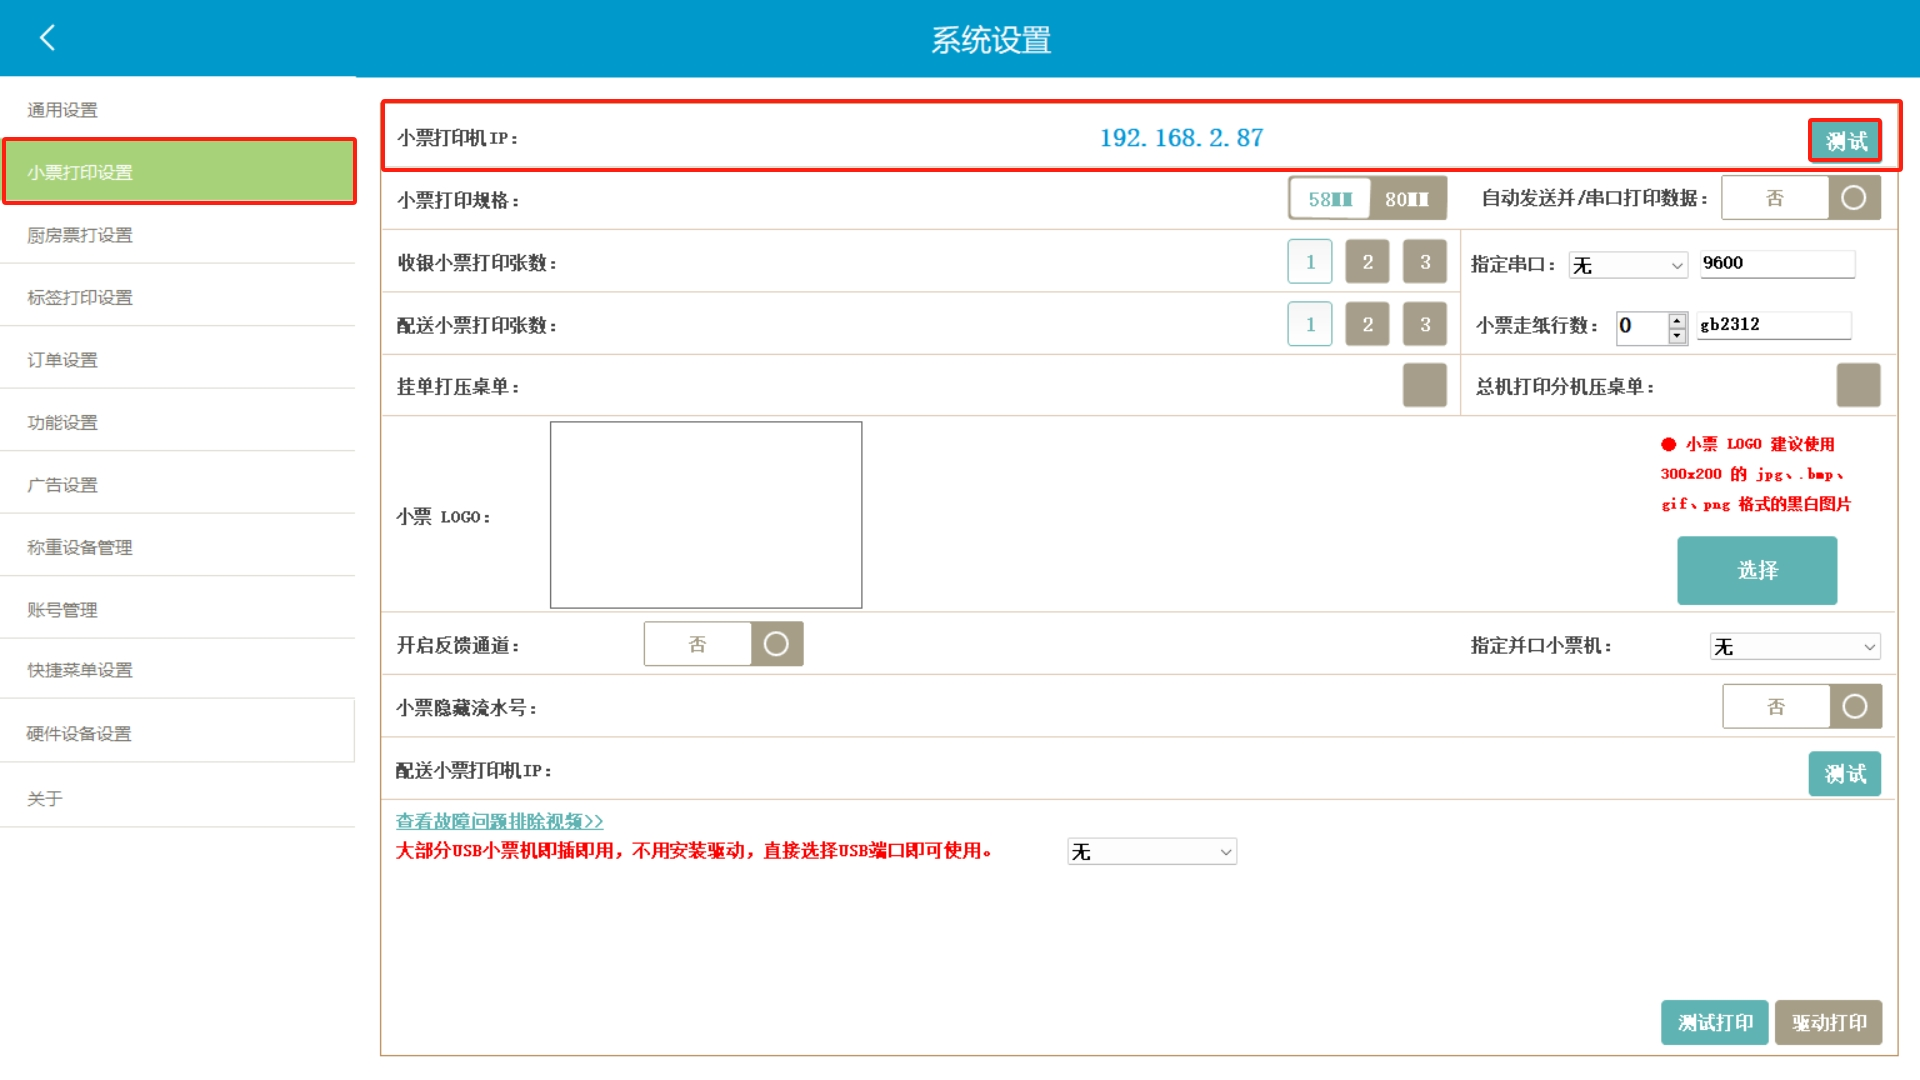
Task: Increase receipt paper feed lines stepper
Action: tap(1677, 319)
